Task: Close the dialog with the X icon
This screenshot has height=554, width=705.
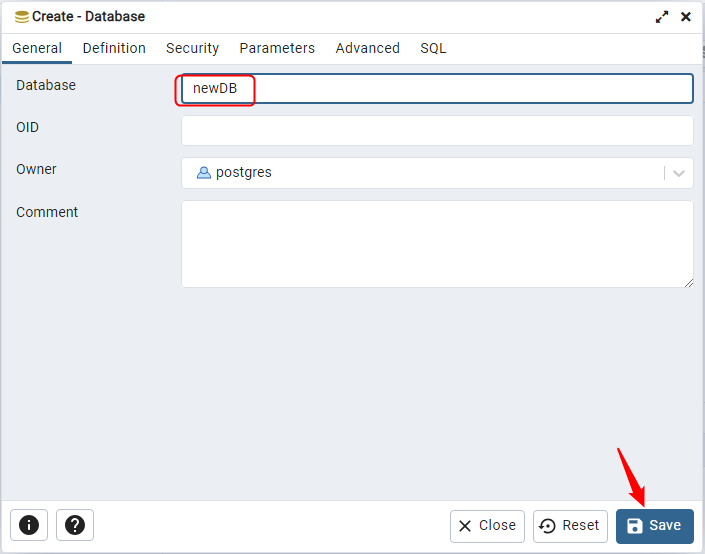Action: [686, 17]
